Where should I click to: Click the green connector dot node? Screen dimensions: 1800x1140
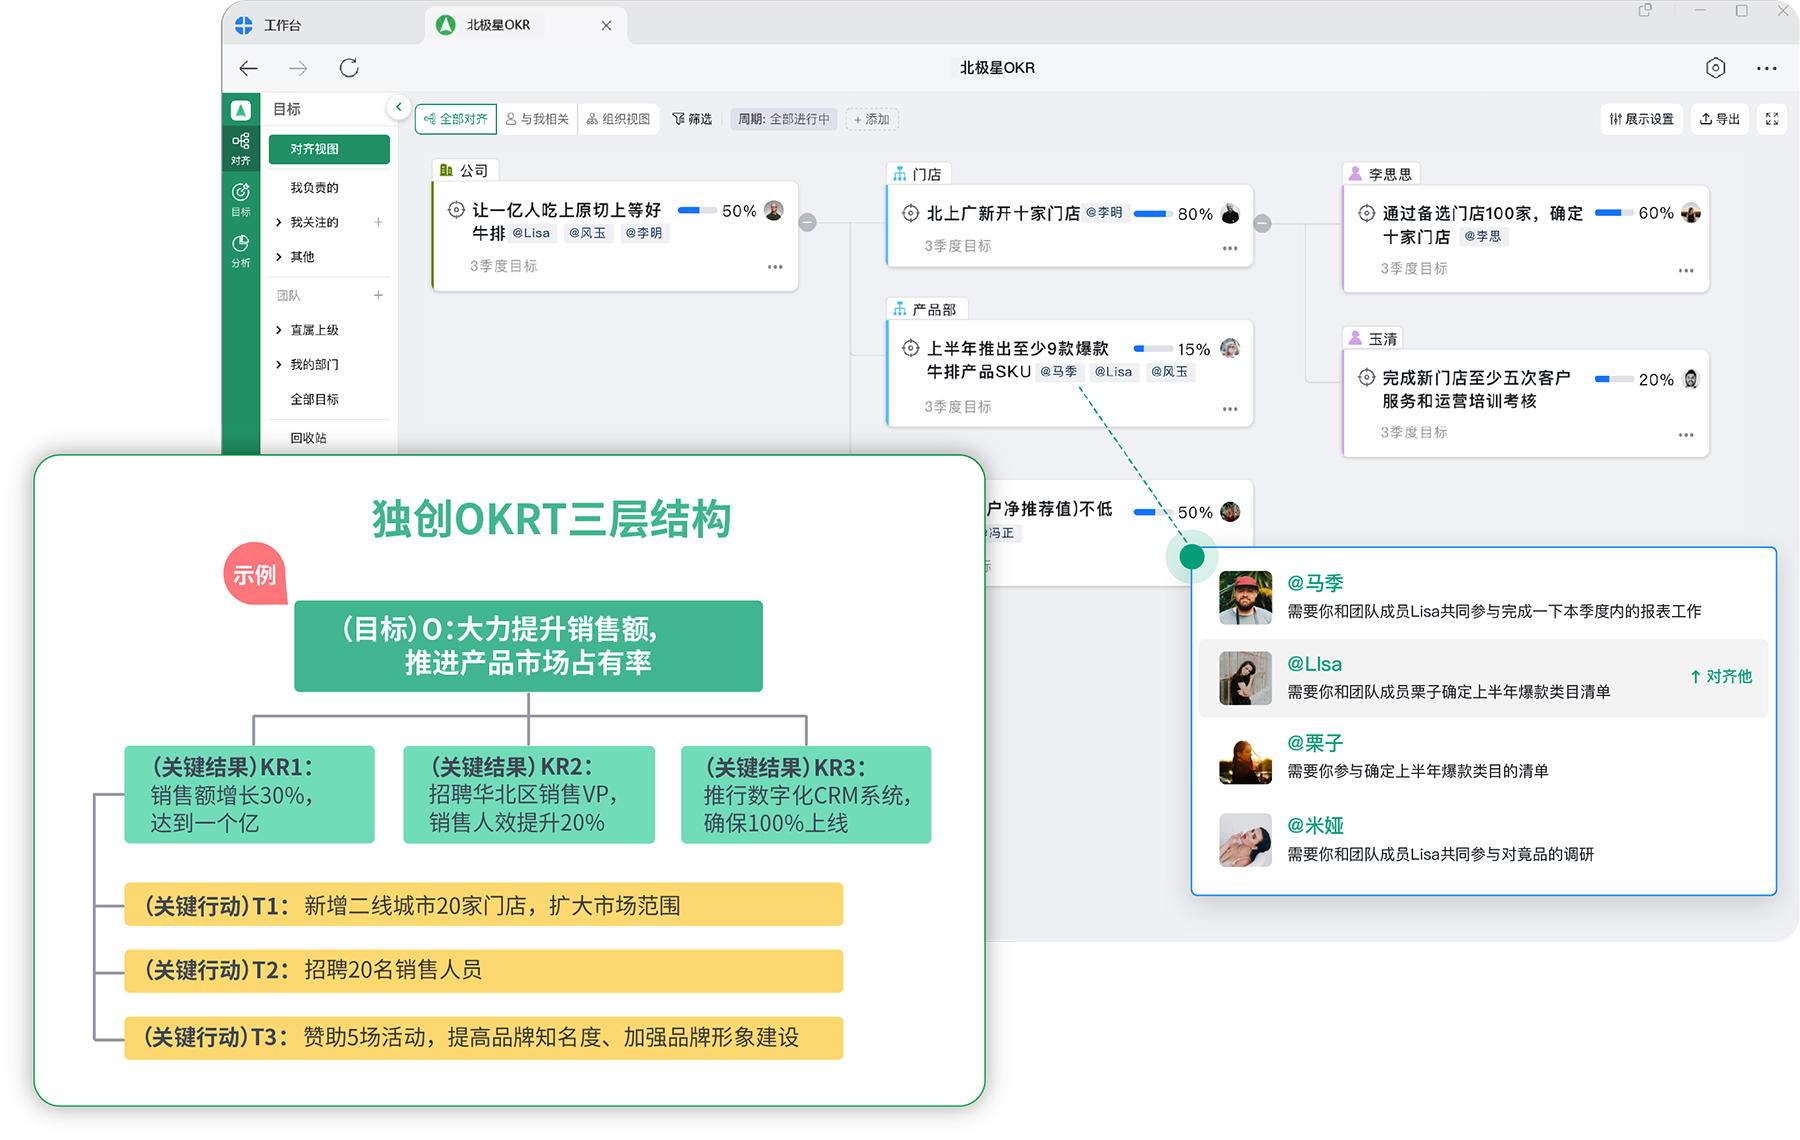[1191, 557]
